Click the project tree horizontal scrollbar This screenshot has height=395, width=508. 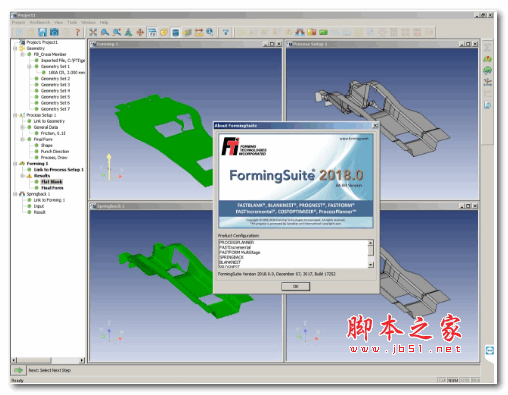pyautogui.click(x=48, y=360)
